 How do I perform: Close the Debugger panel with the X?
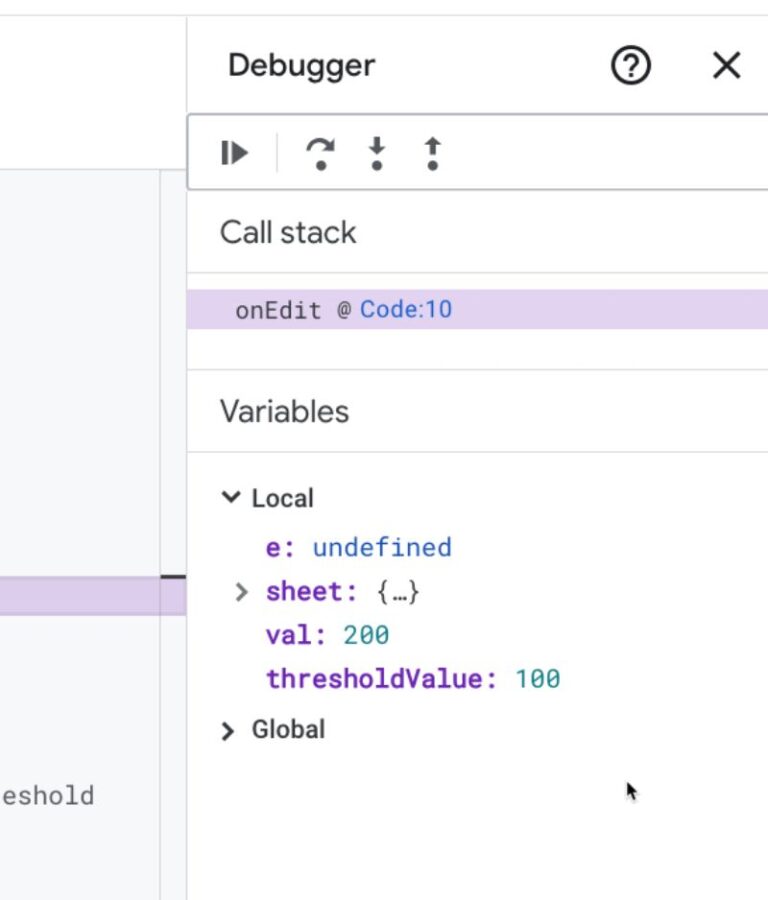[x=727, y=66]
